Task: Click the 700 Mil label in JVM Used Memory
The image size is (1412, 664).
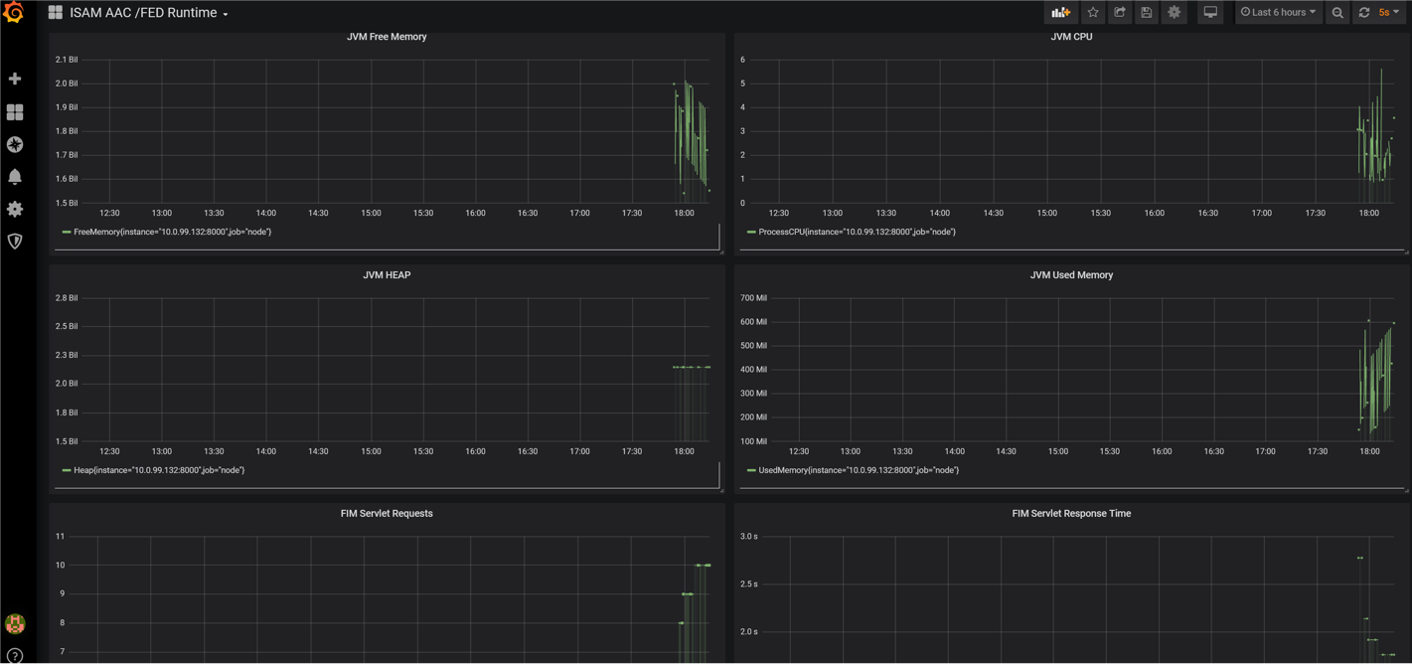Action: [x=753, y=298]
